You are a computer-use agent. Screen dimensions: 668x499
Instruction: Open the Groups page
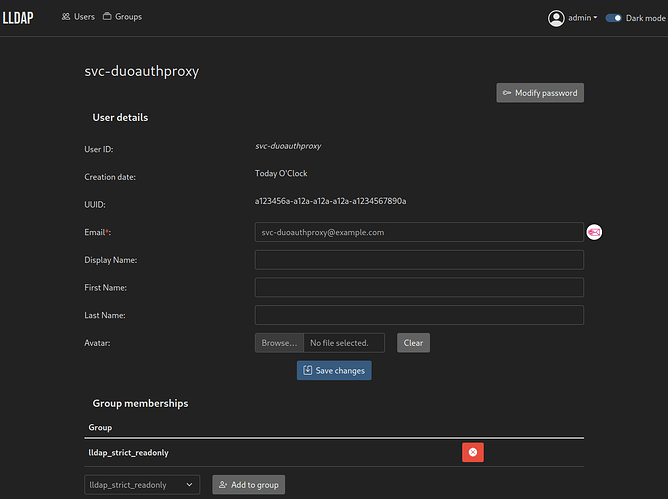pos(122,17)
